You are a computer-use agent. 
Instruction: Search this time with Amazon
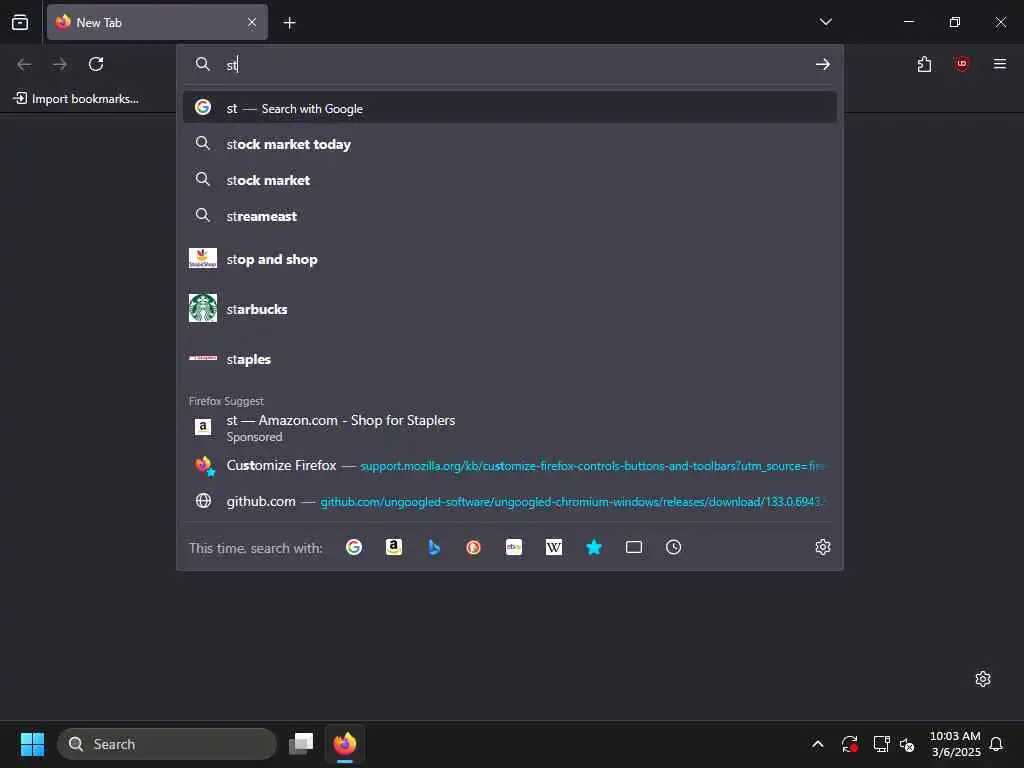394,547
